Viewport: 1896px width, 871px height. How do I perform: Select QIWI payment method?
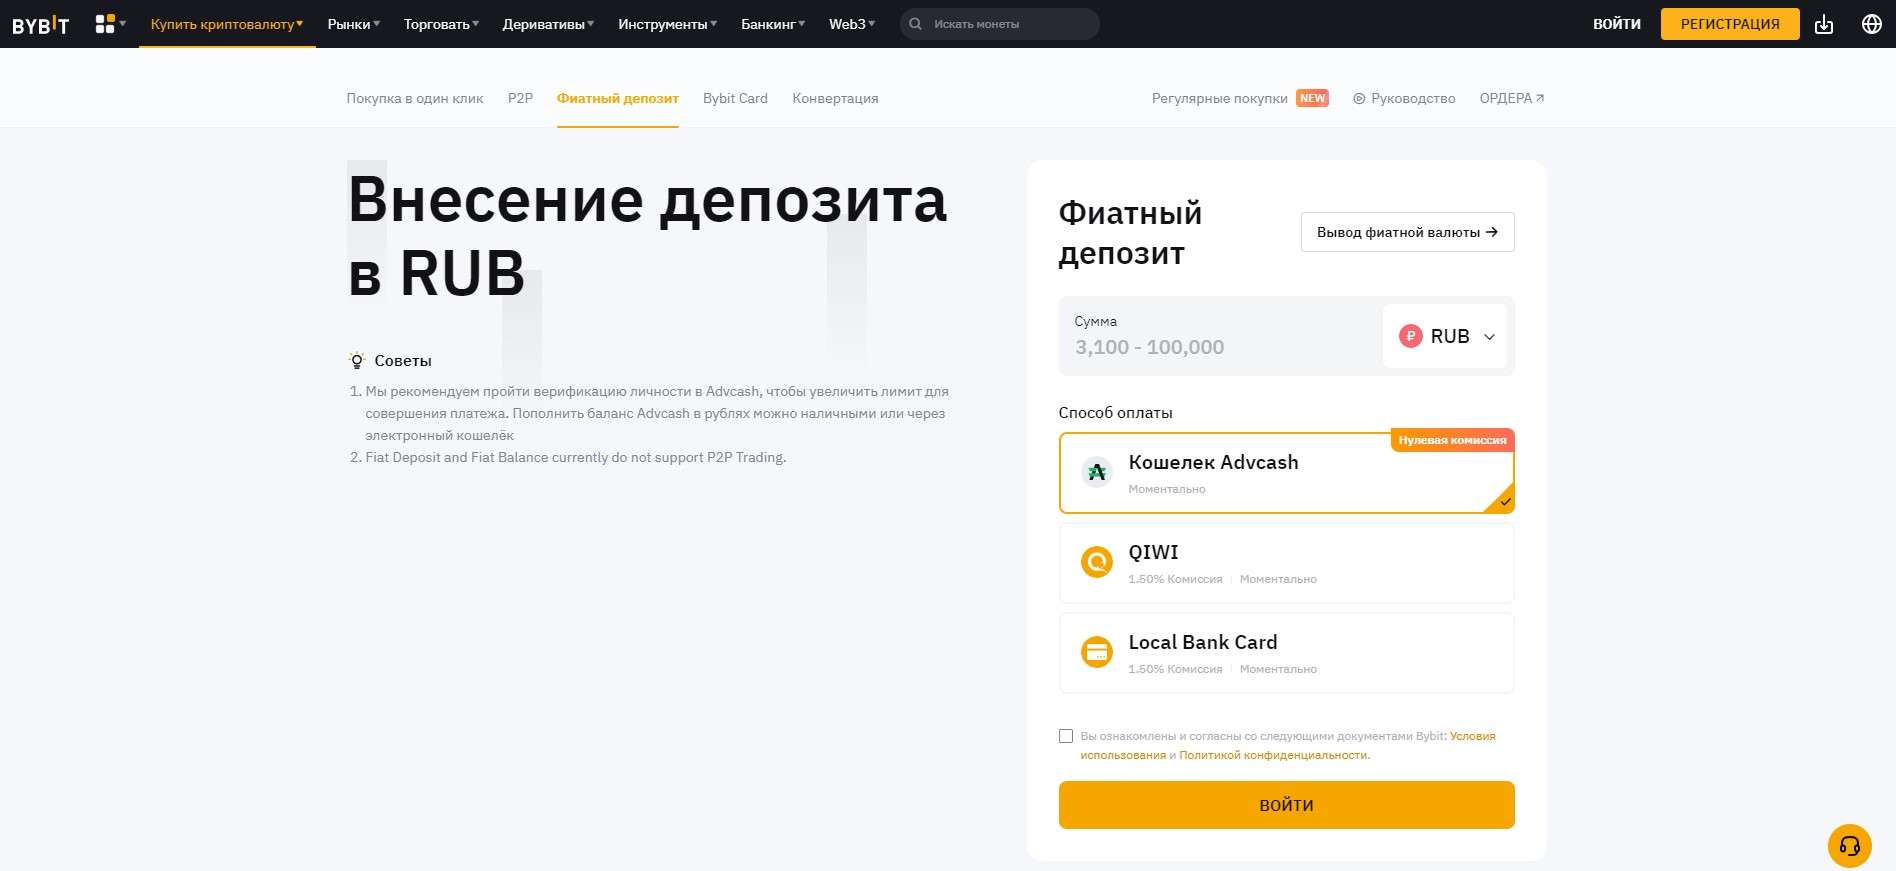(1286, 563)
